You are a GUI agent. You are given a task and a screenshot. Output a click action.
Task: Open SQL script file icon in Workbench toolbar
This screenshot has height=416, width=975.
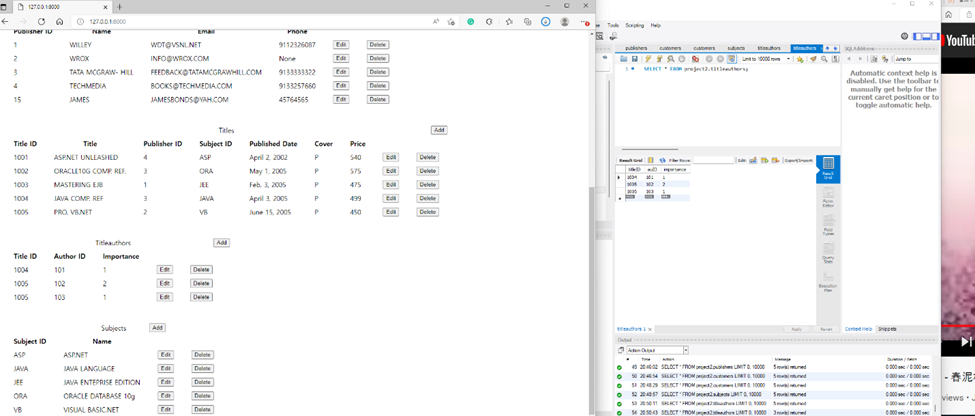[x=624, y=59]
